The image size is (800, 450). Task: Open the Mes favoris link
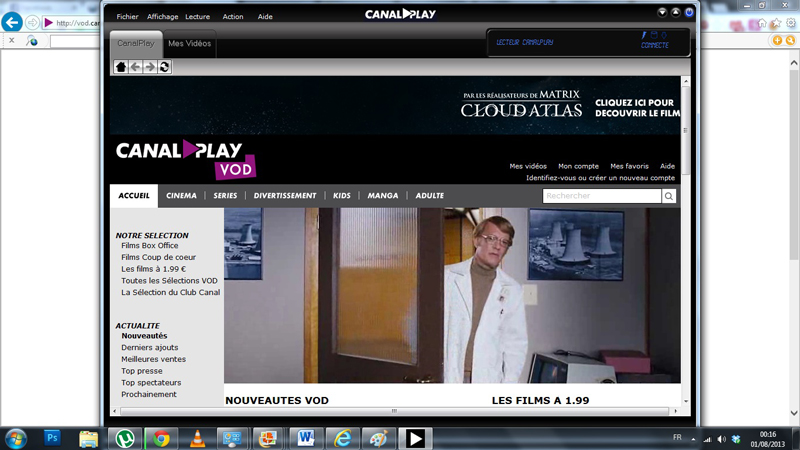pos(629,166)
